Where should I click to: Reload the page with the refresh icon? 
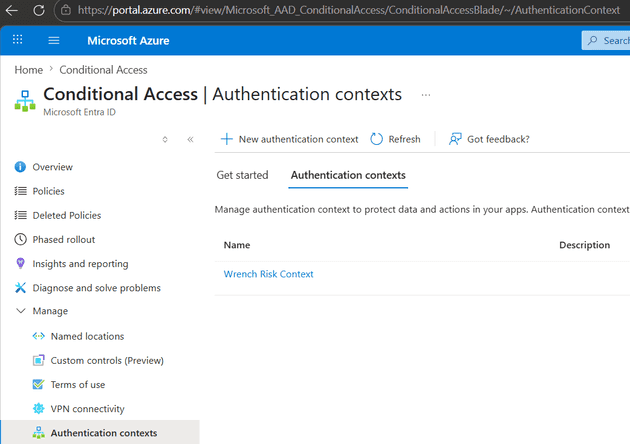point(39,10)
